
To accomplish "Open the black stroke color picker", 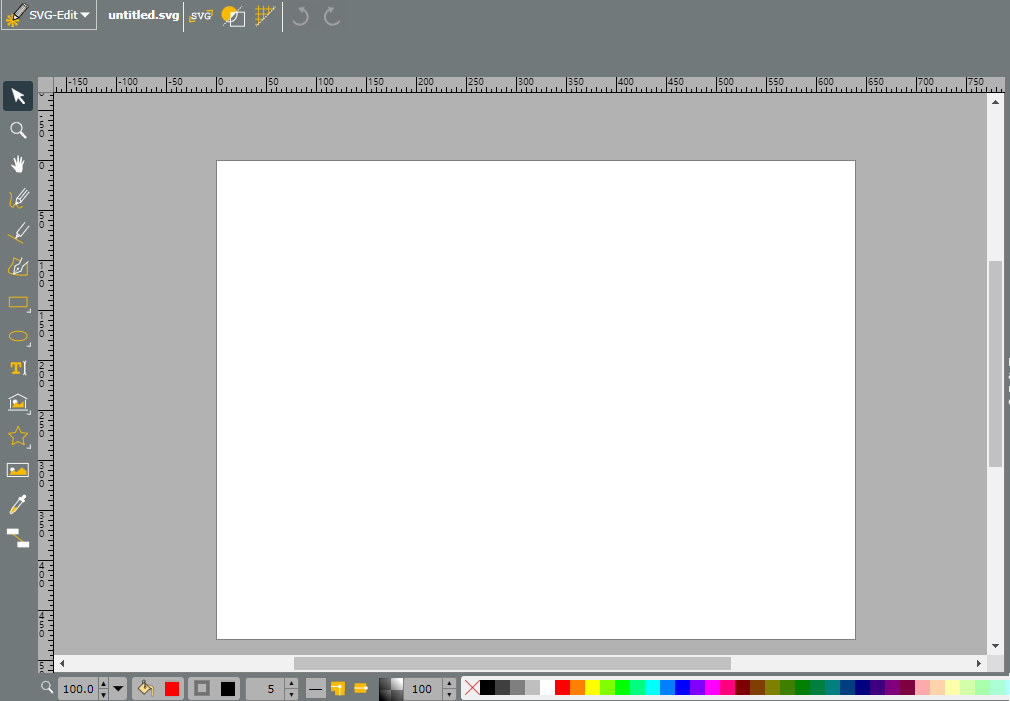I will tap(228, 689).
